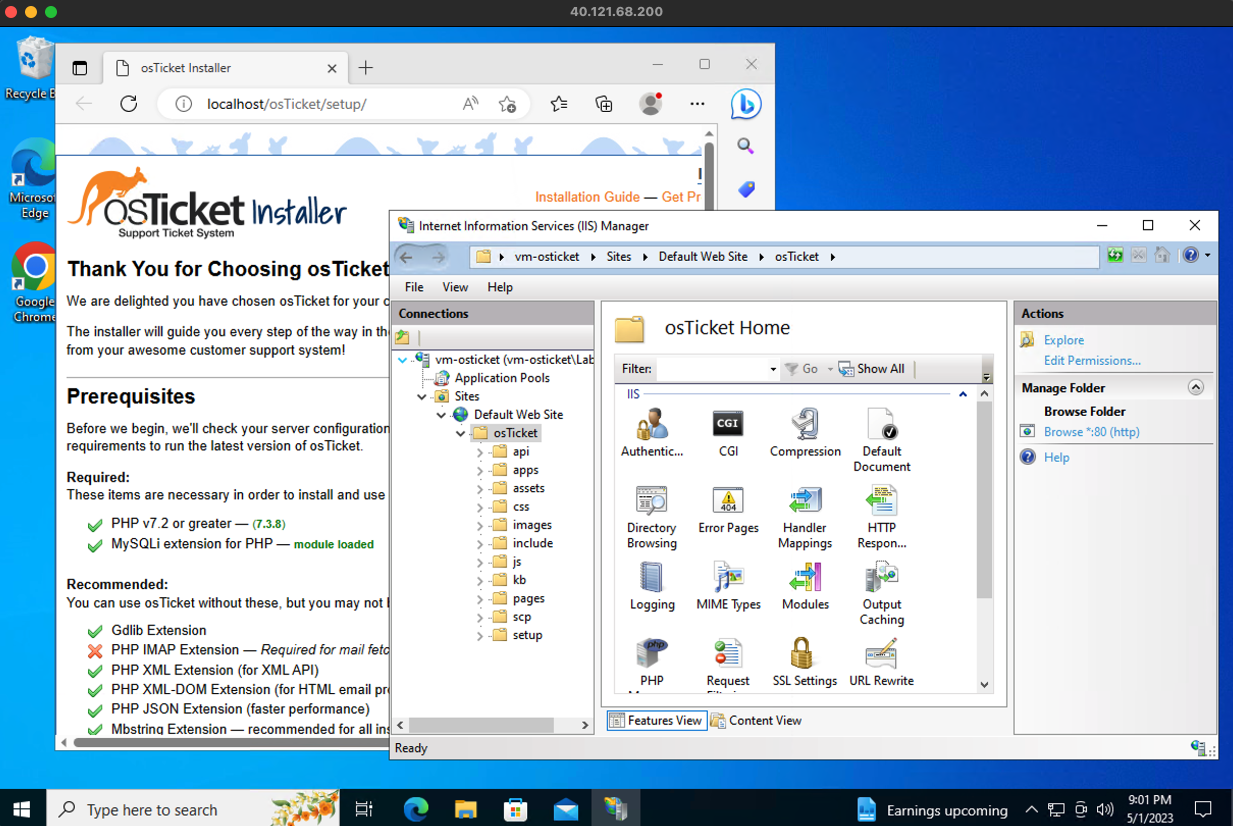Image resolution: width=1233 pixels, height=826 pixels.
Task: Click Browse *:80 (http) link
Action: tap(1092, 432)
